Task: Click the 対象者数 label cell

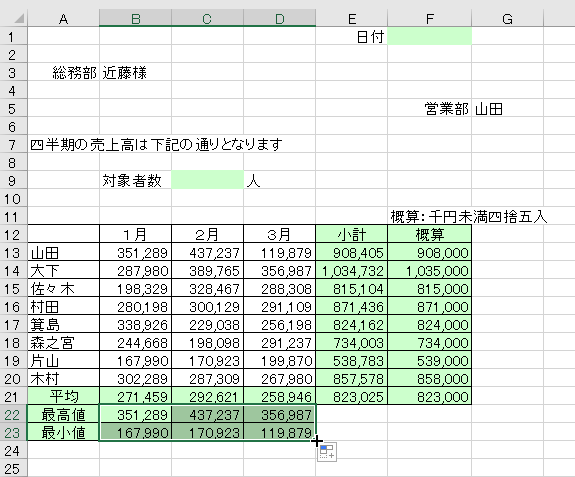Action: [x=135, y=180]
